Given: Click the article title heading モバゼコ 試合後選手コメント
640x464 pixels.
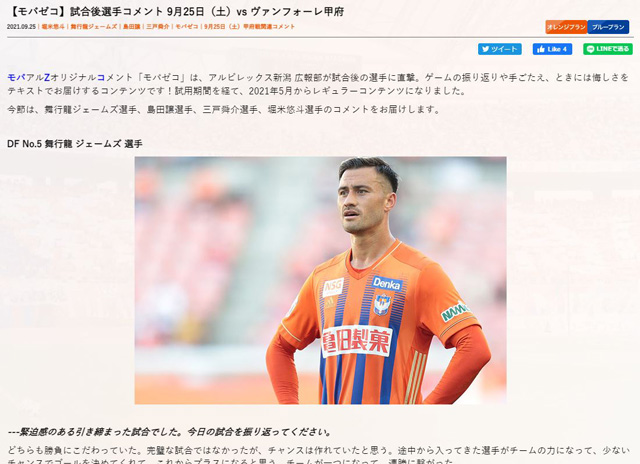Looking at the screenshot, I should click(x=176, y=11).
